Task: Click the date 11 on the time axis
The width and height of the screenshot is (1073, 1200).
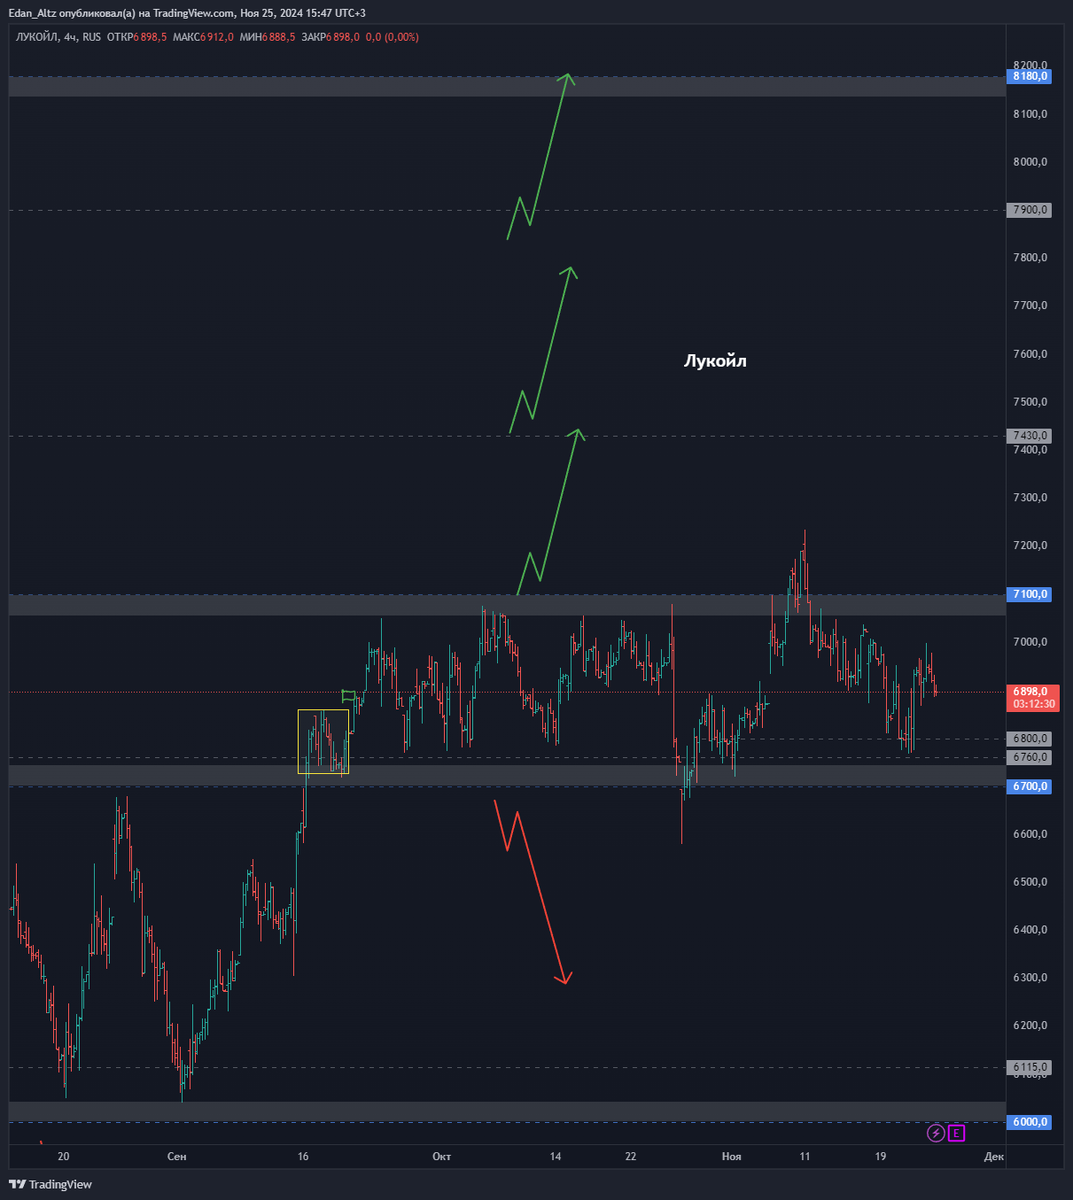Action: pos(804,1157)
